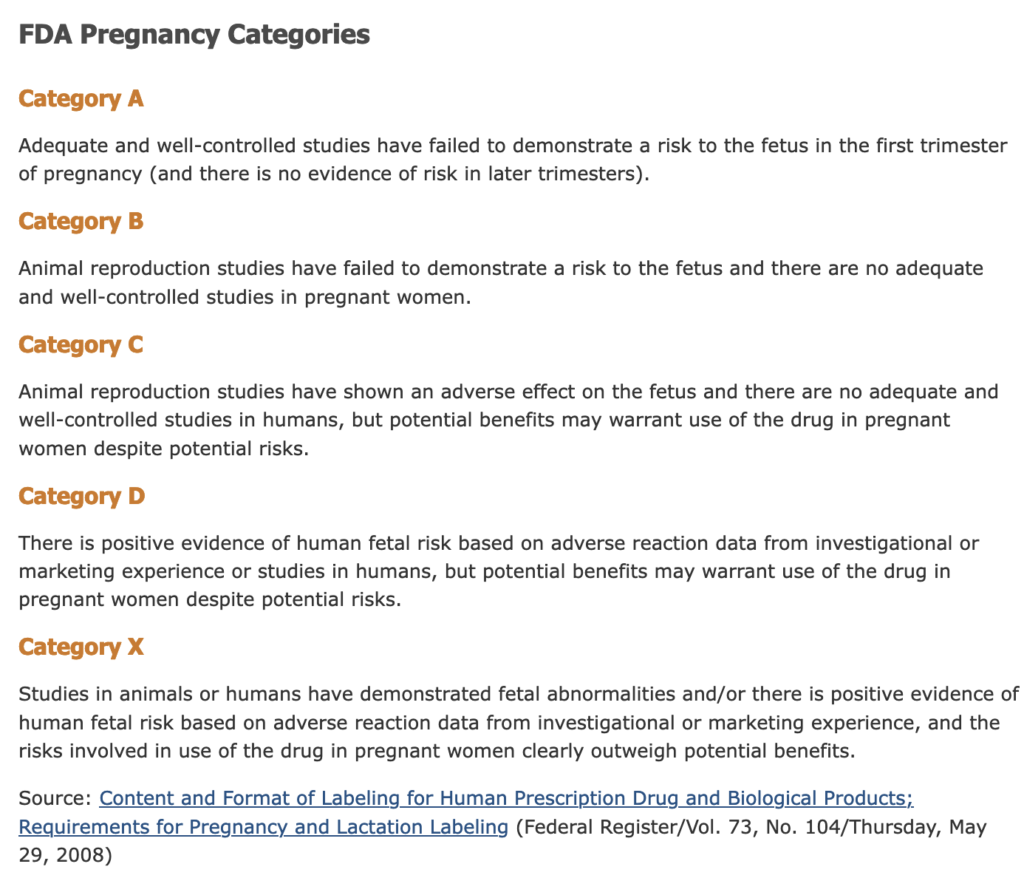Click the Category D paragraph on human fetal risk
Viewport: 1024px width, 878px height.
[499, 572]
